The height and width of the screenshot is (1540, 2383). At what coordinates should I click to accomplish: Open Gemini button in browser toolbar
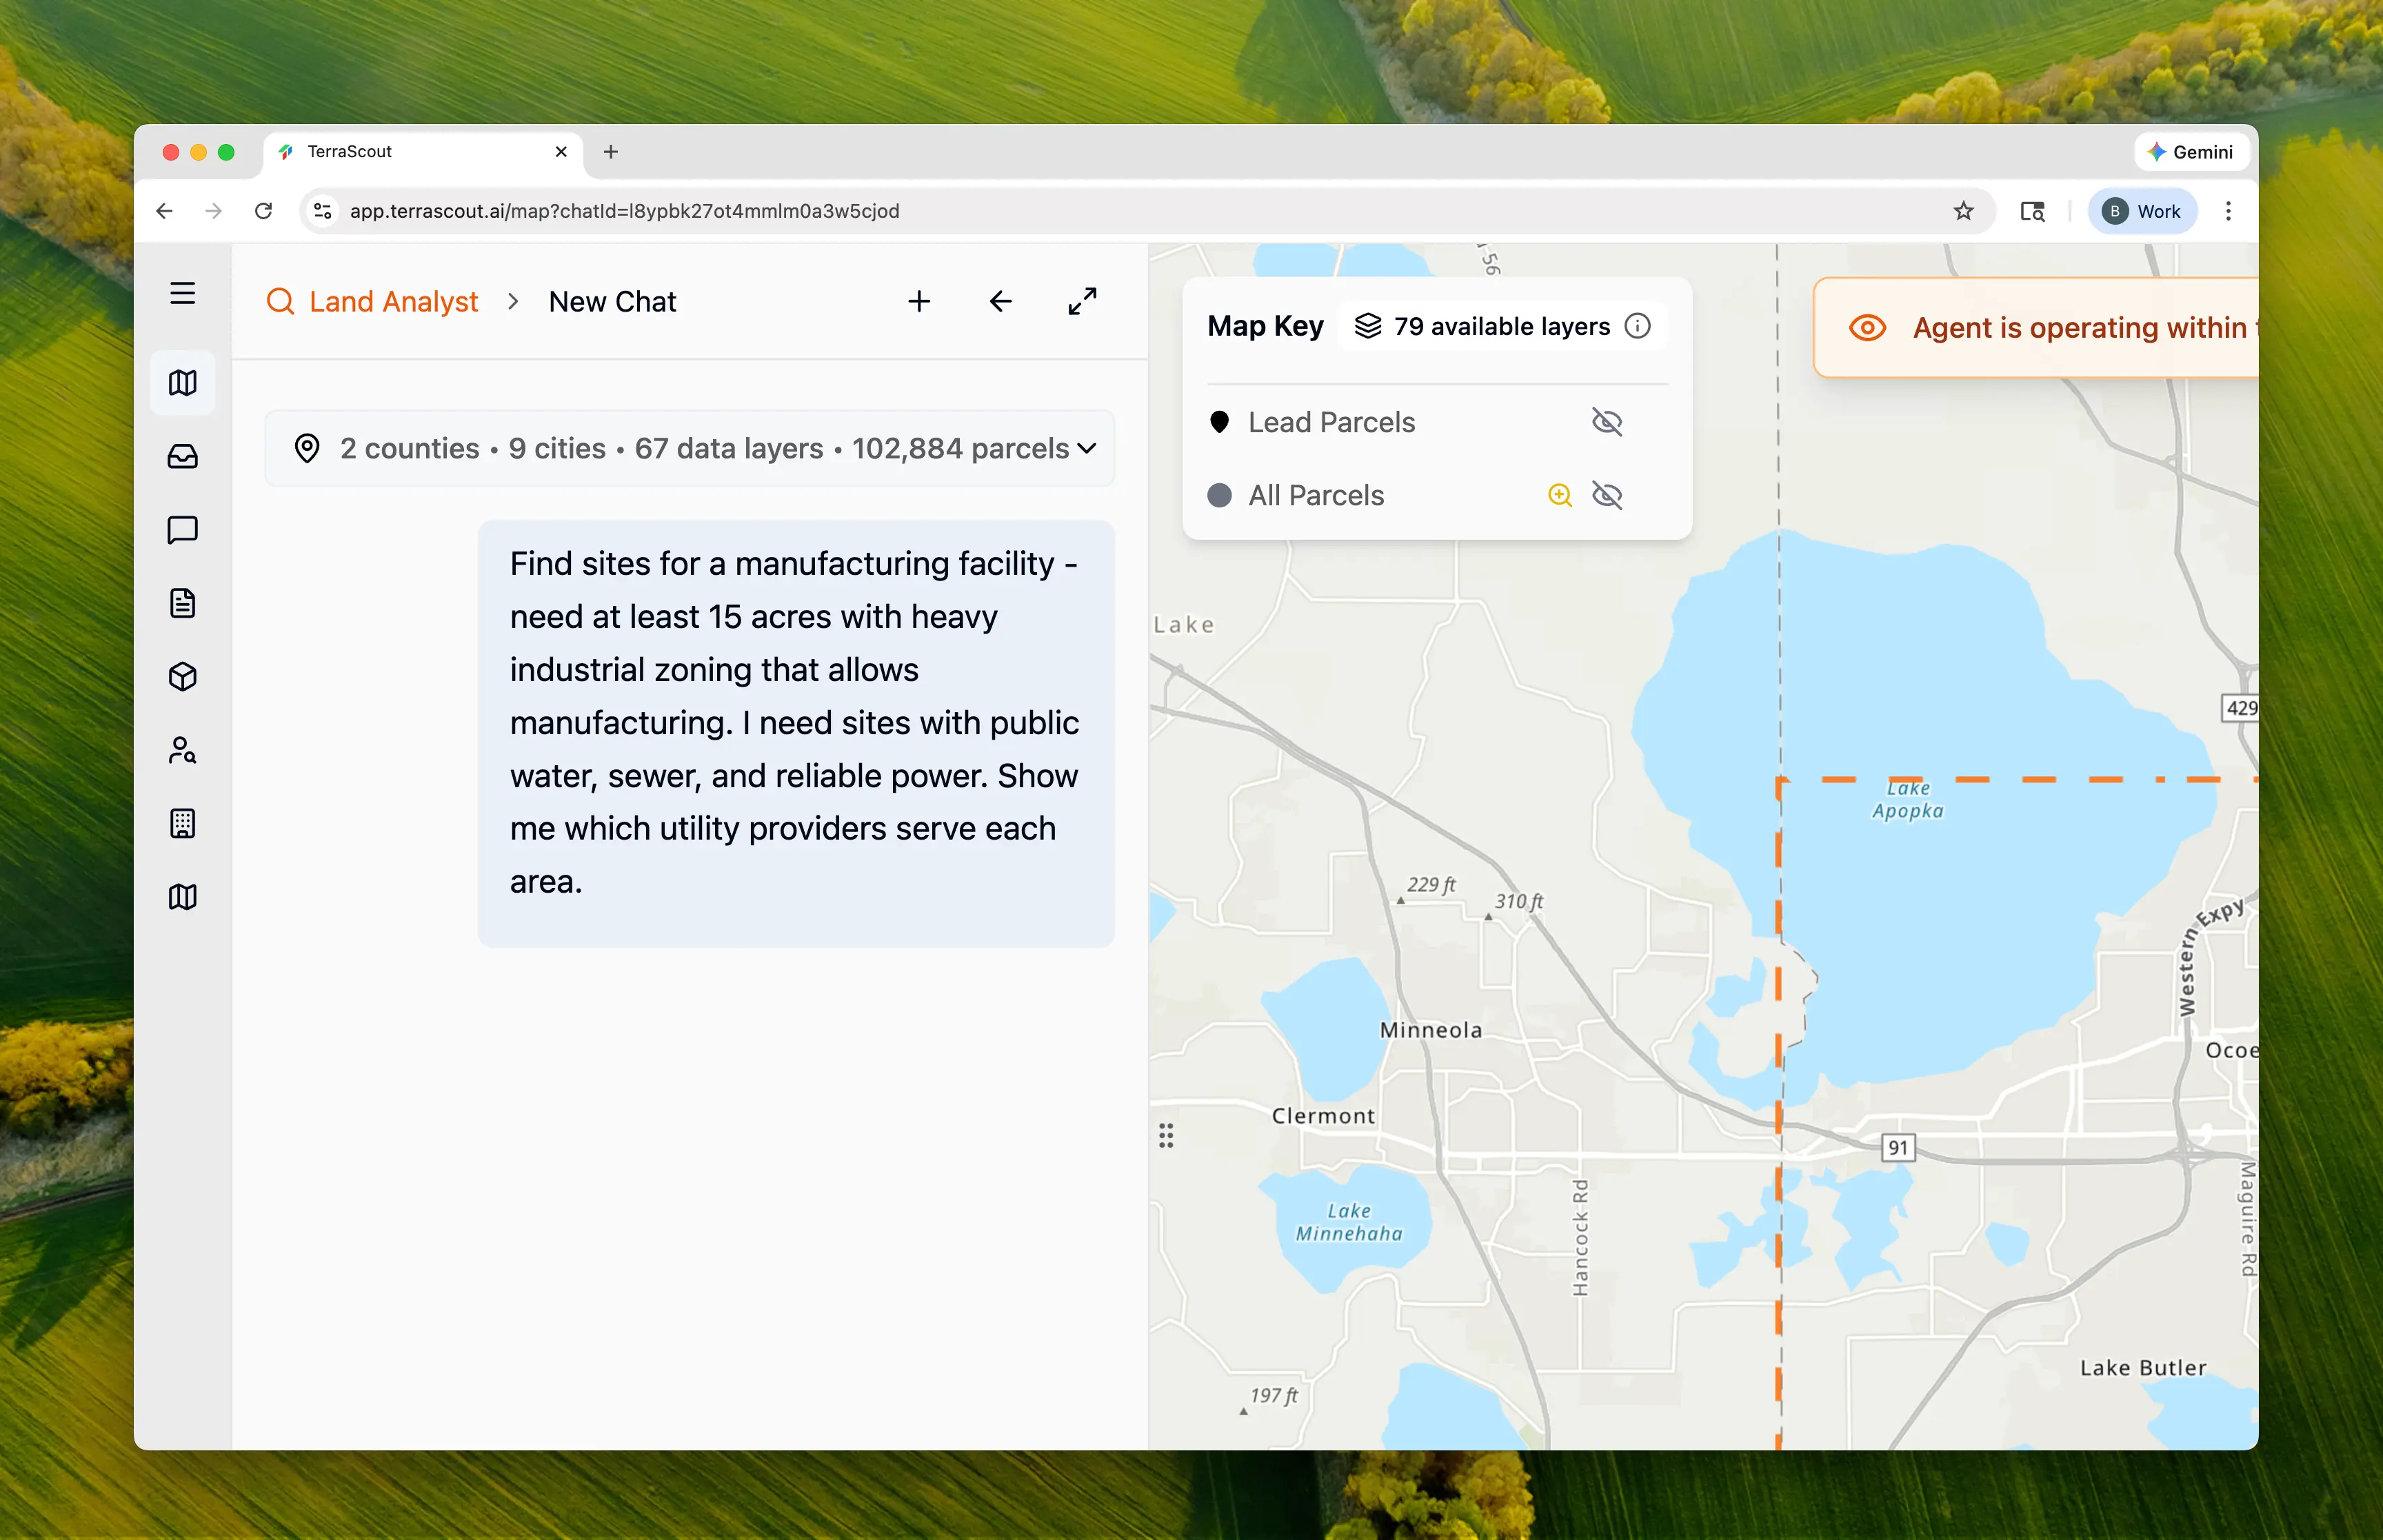pyautogui.click(x=2190, y=152)
